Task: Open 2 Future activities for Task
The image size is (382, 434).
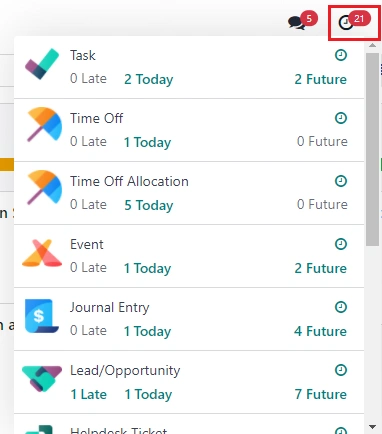Action: (320, 79)
